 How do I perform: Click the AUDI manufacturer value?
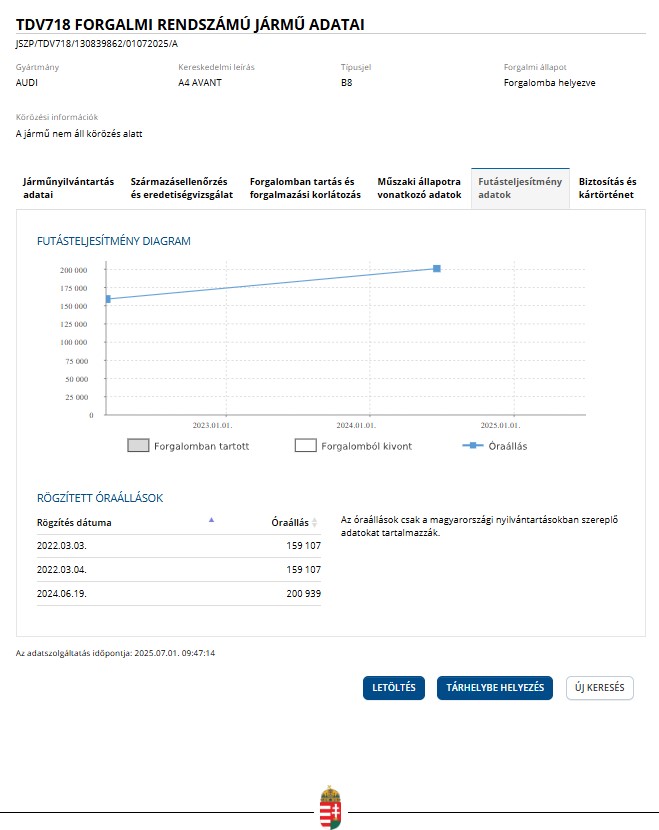tap(26, 83)
